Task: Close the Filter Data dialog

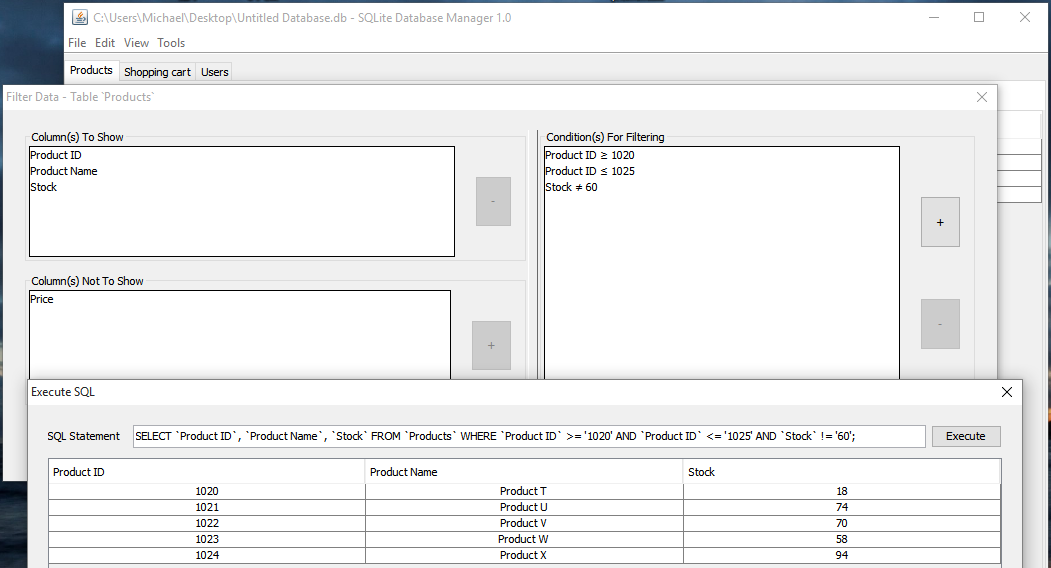Action: pos(981,97)
